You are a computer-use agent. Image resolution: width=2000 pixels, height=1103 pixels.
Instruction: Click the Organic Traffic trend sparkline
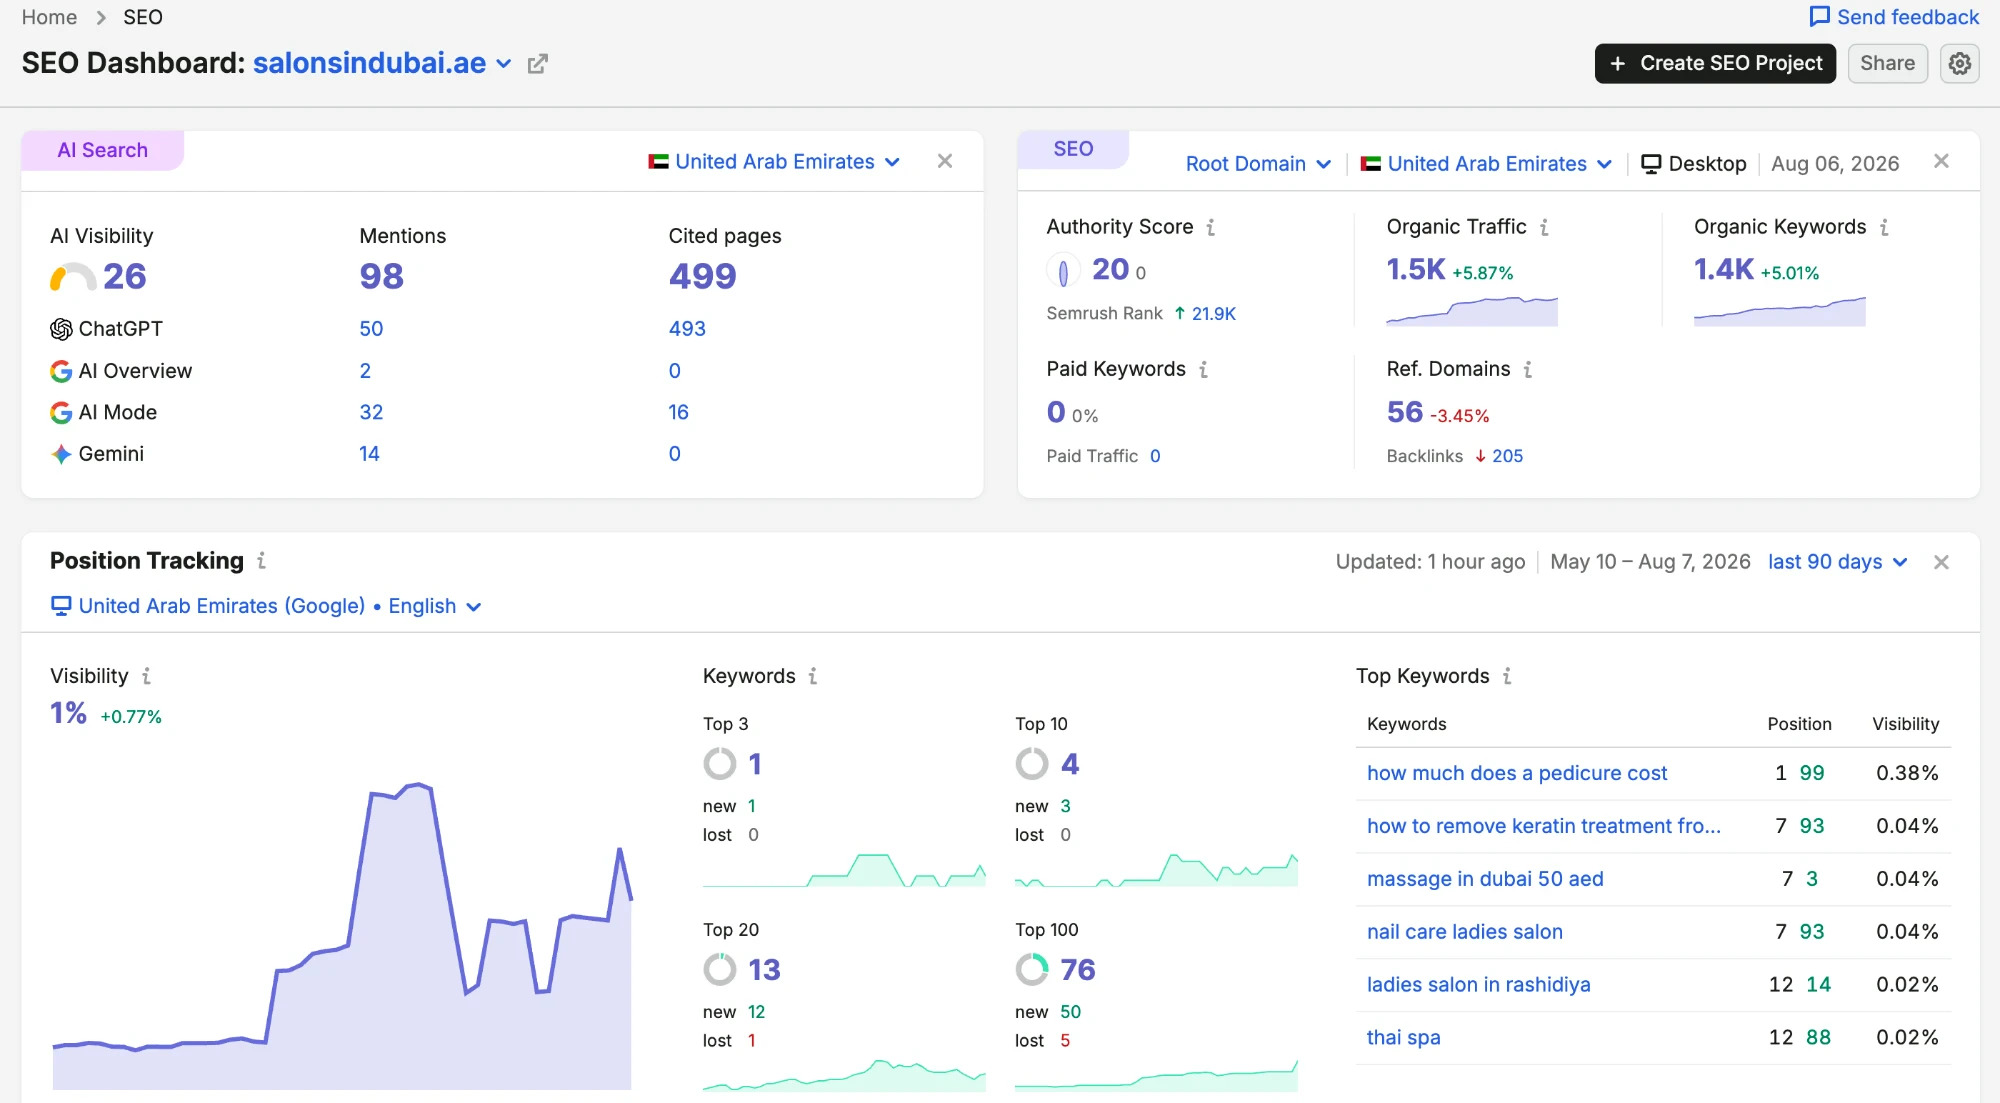click(1471, 311)
